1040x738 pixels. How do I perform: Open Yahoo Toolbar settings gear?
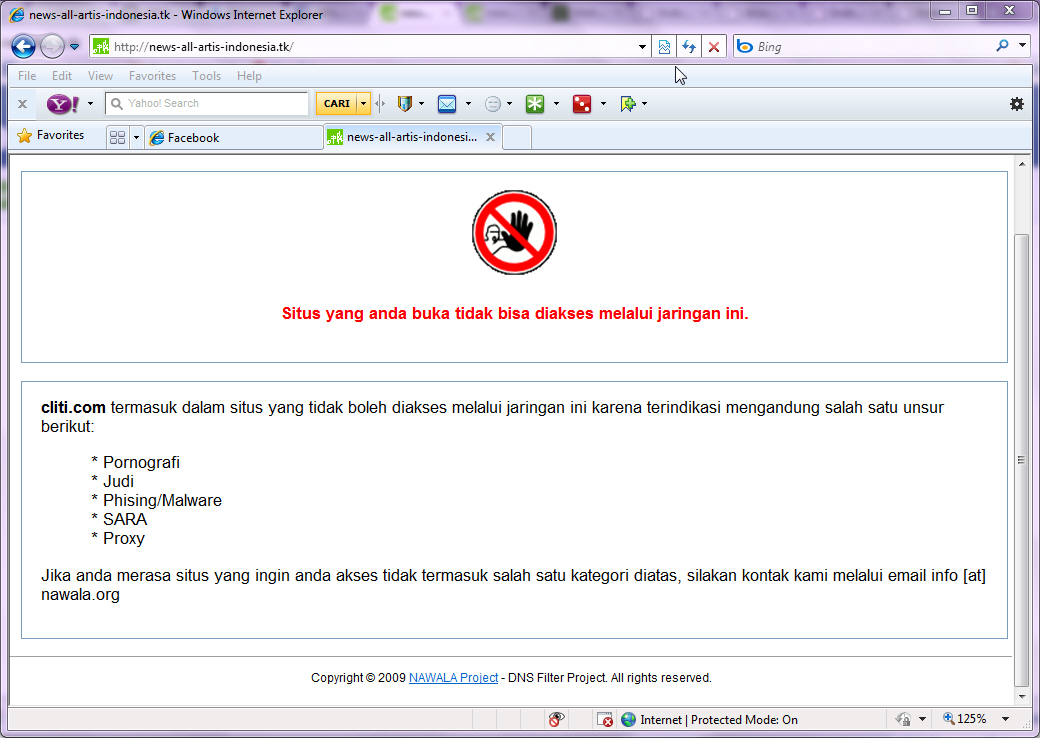point(1017,103)
